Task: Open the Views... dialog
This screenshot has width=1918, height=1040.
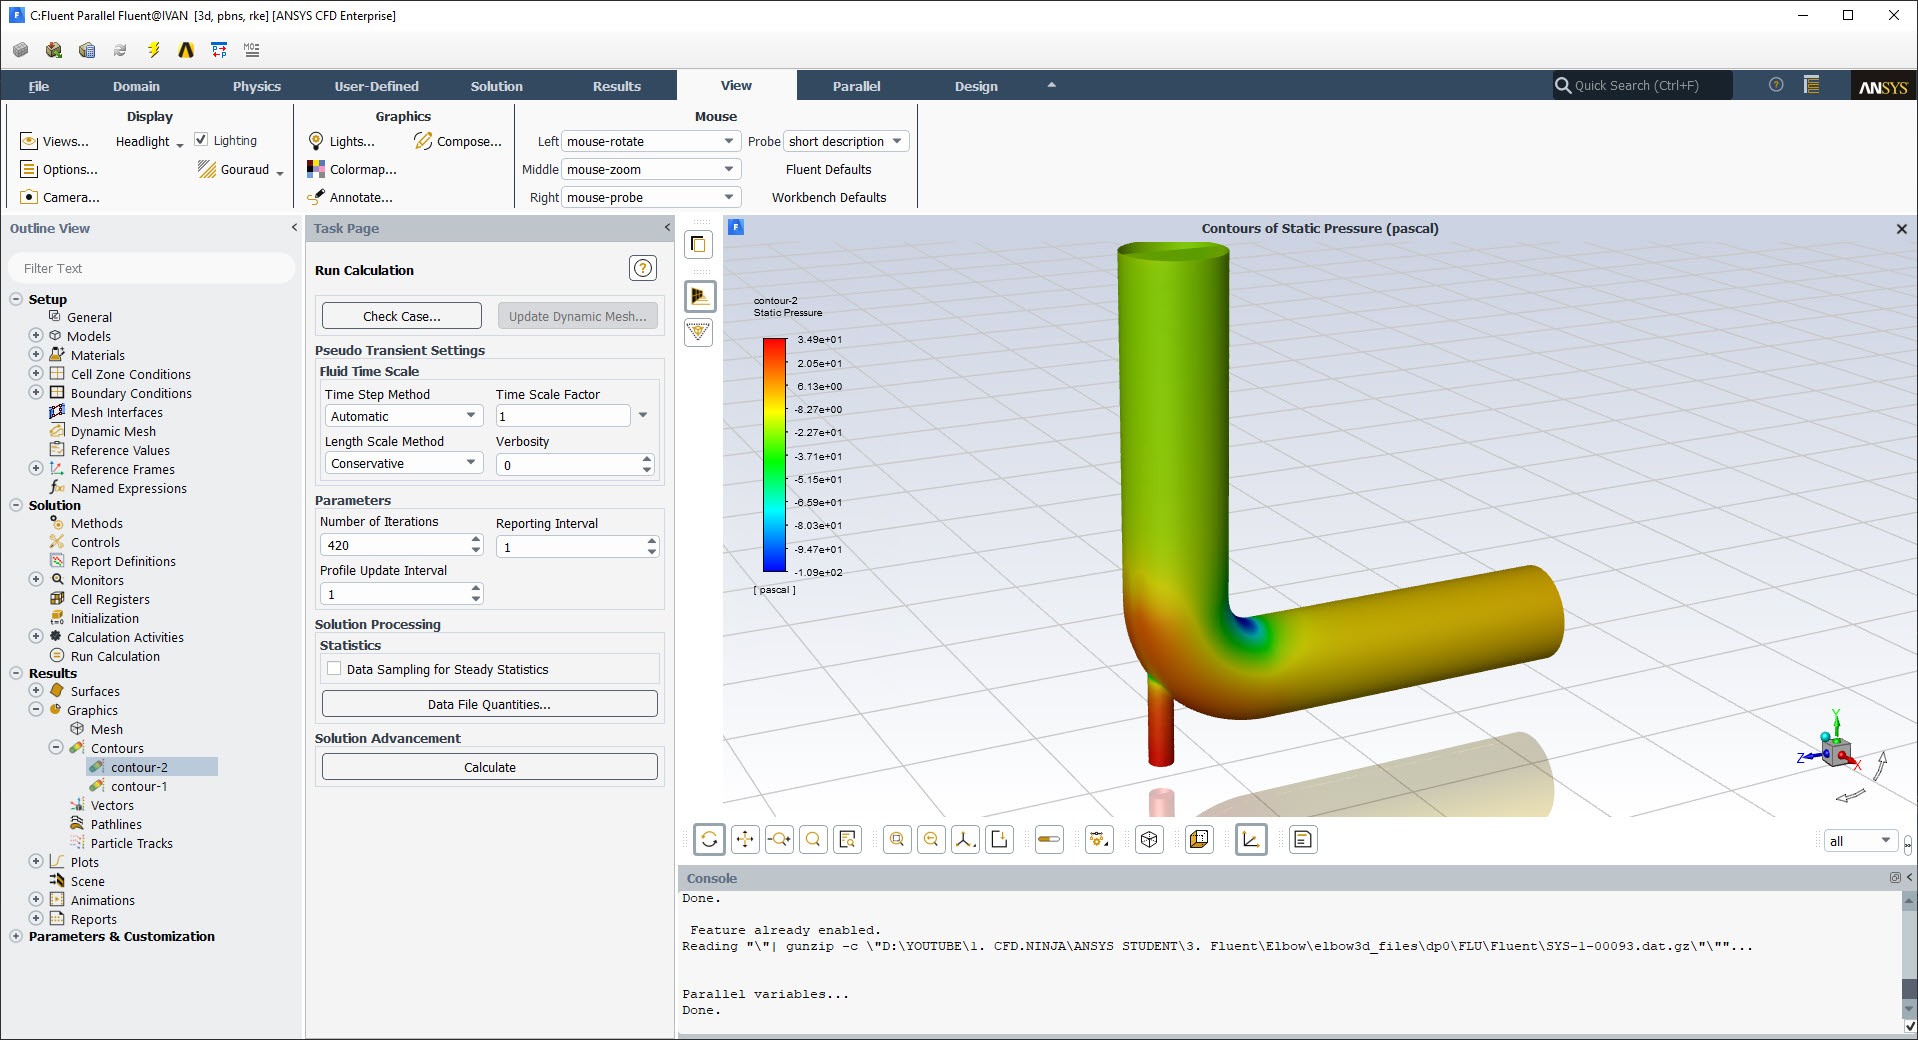Action: 55,141
